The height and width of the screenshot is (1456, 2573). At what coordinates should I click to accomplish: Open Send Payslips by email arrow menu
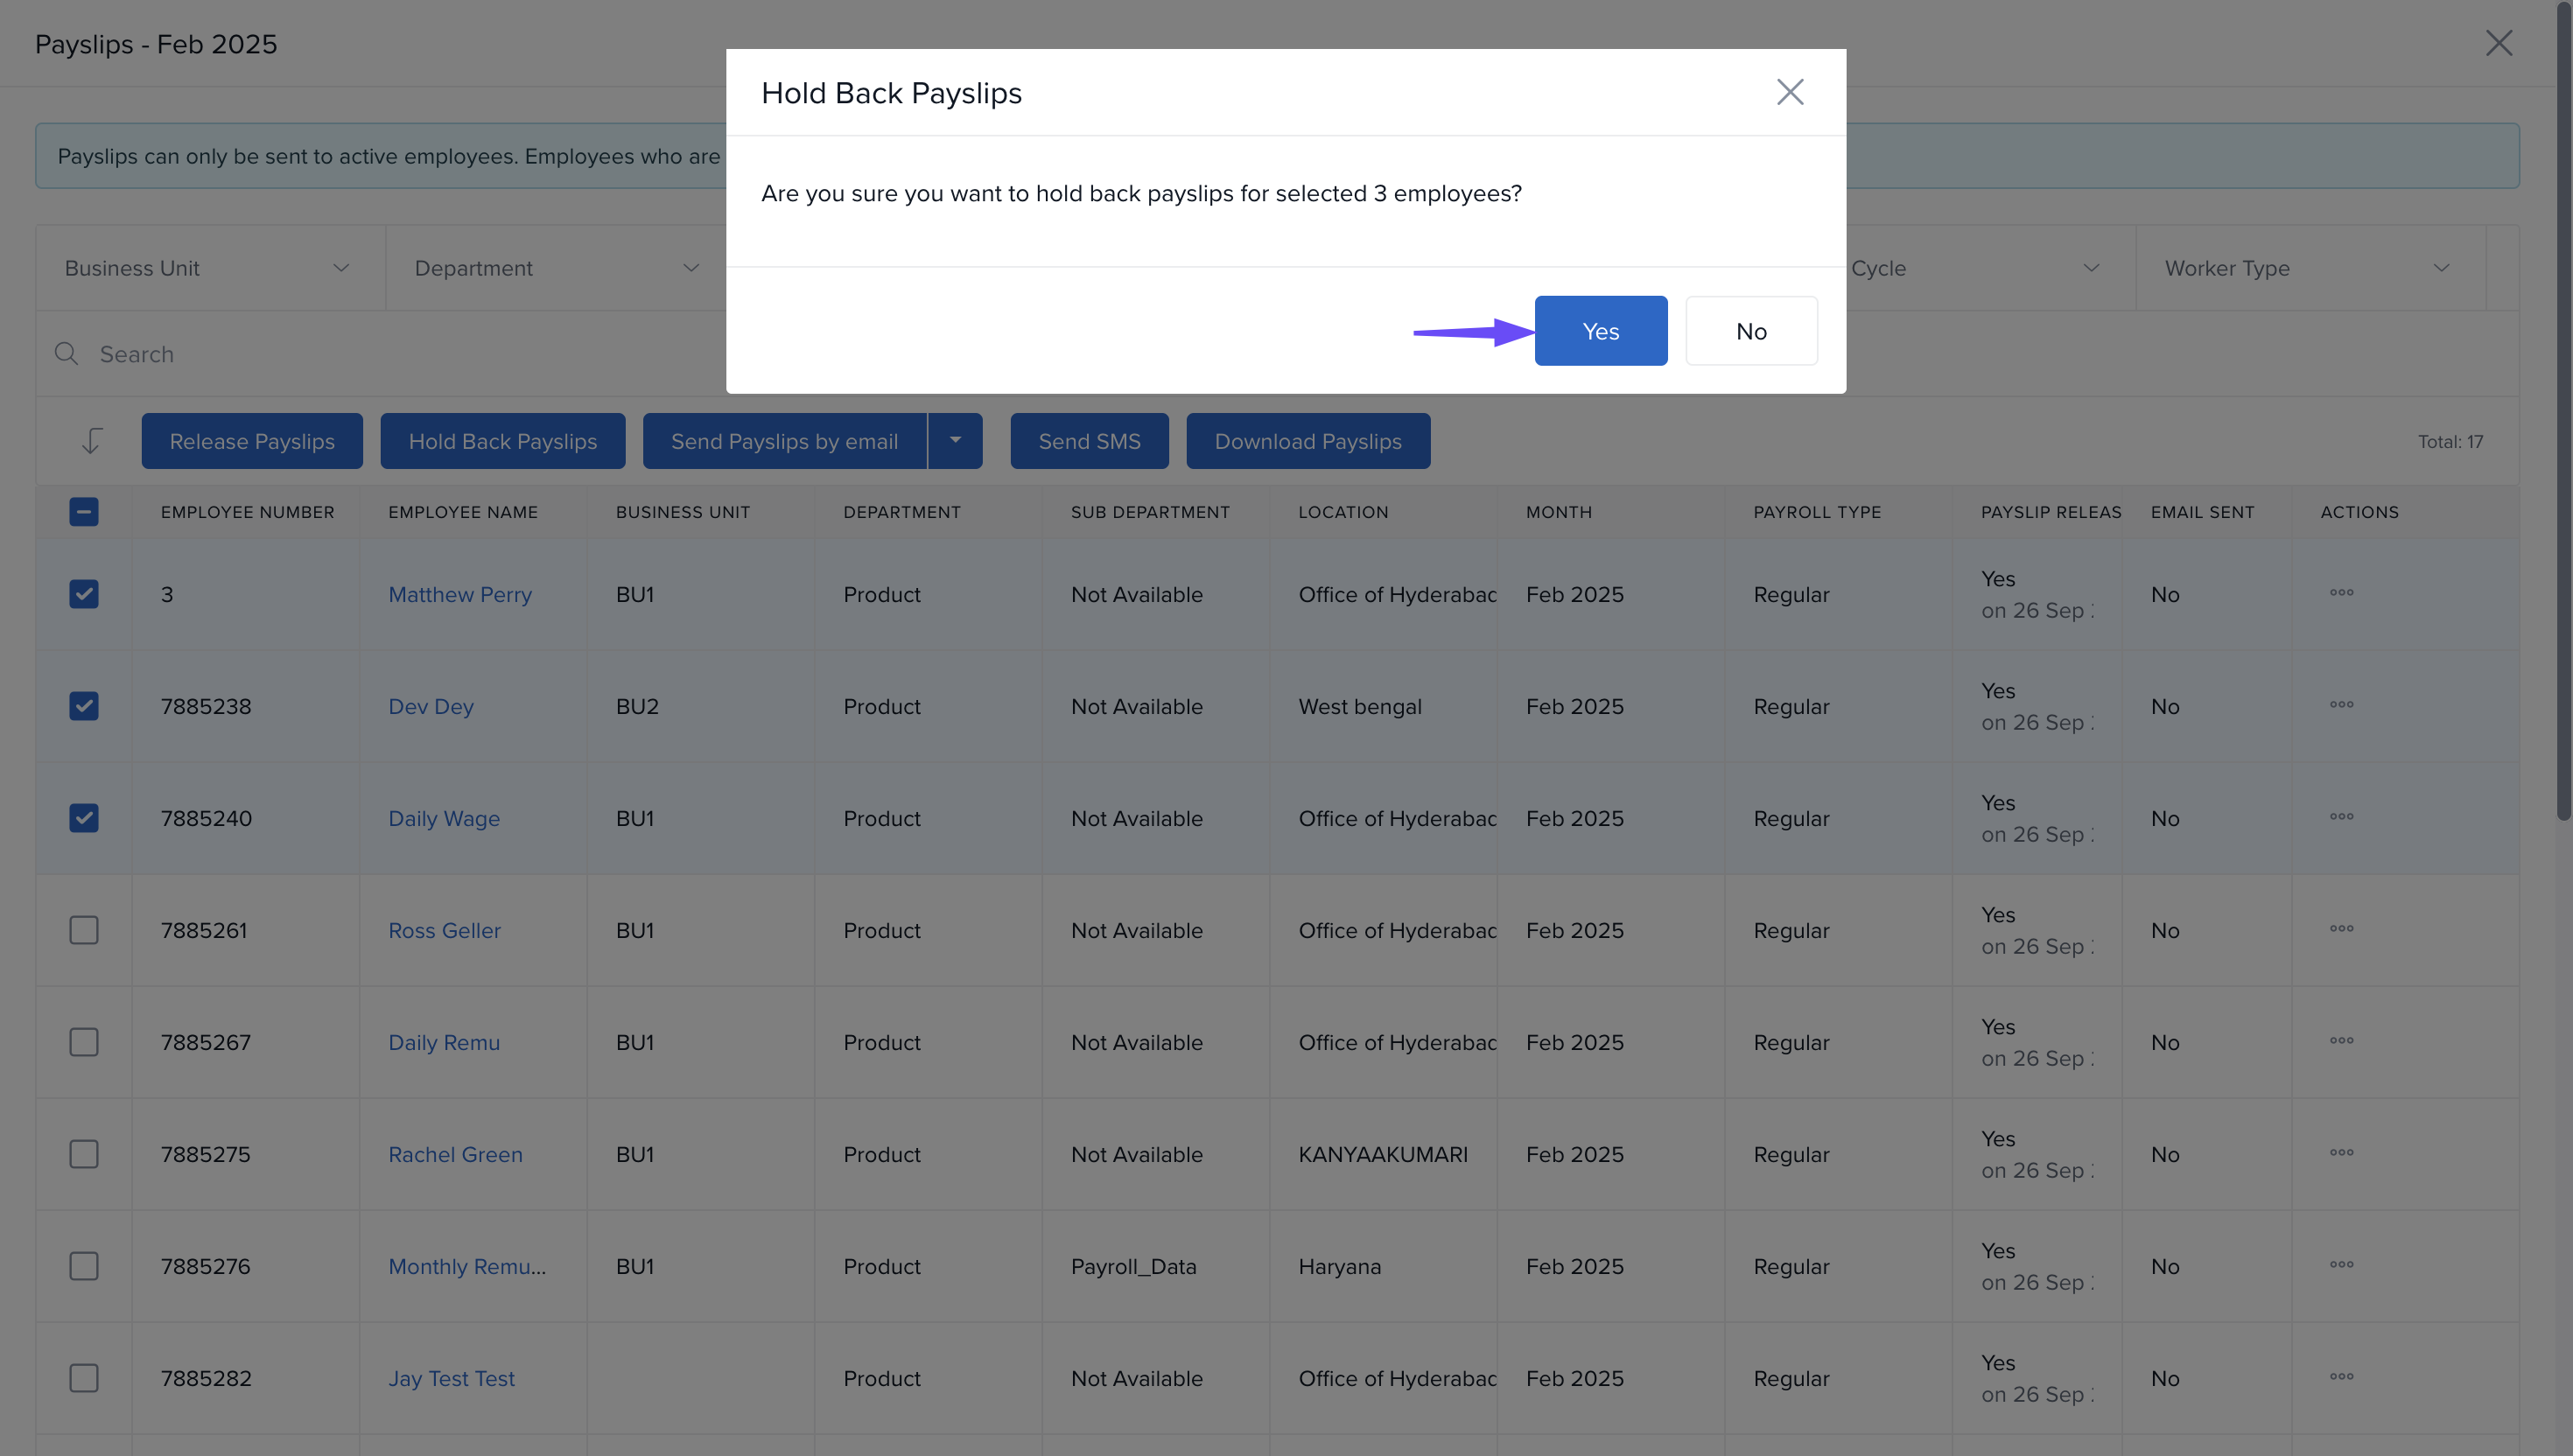point(955,441)
